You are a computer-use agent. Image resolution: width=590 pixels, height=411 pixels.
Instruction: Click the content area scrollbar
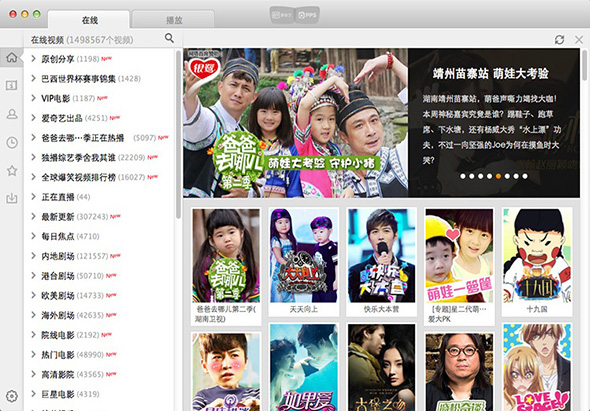click(584, 65)
